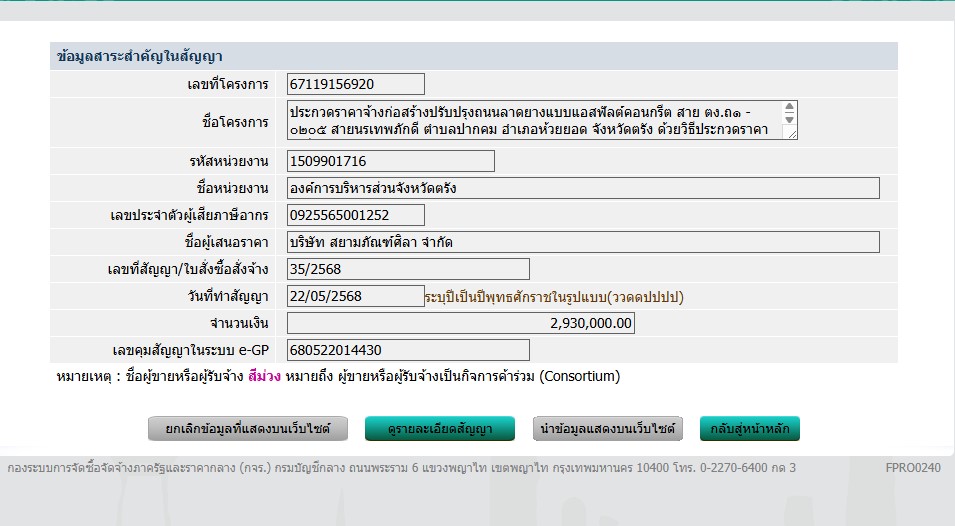Click the footer page code FPRO0240
Viewport: 955px width, 526px height.
click(x=913, y=468)
